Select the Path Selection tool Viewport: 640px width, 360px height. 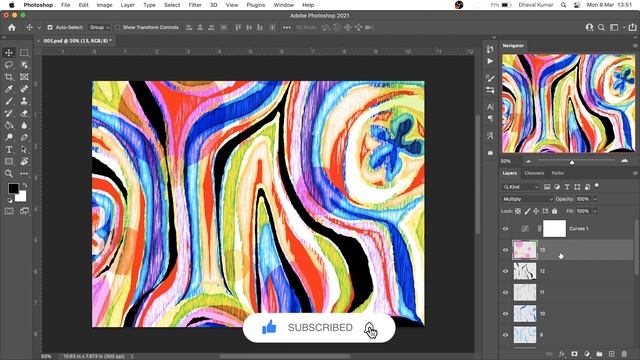[24, 149]
